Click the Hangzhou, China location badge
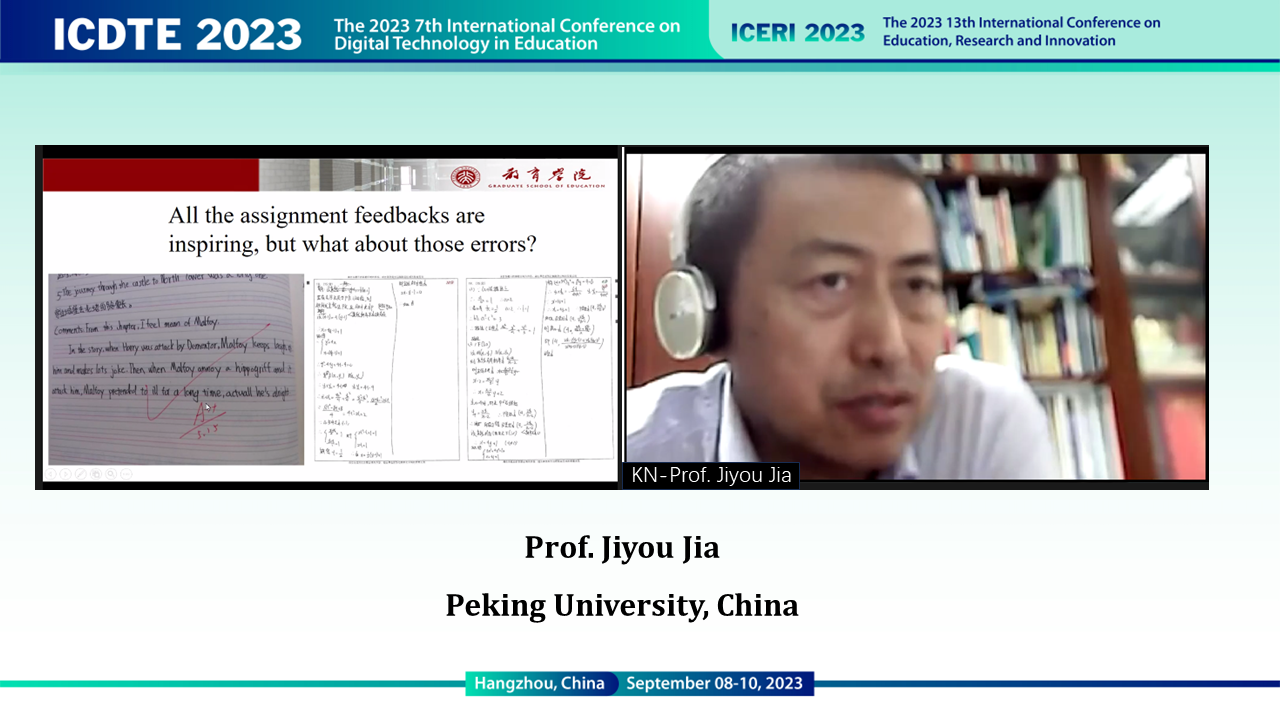Image resolution: width=1280 pixels, height=720 pixels. coord(540,684)
